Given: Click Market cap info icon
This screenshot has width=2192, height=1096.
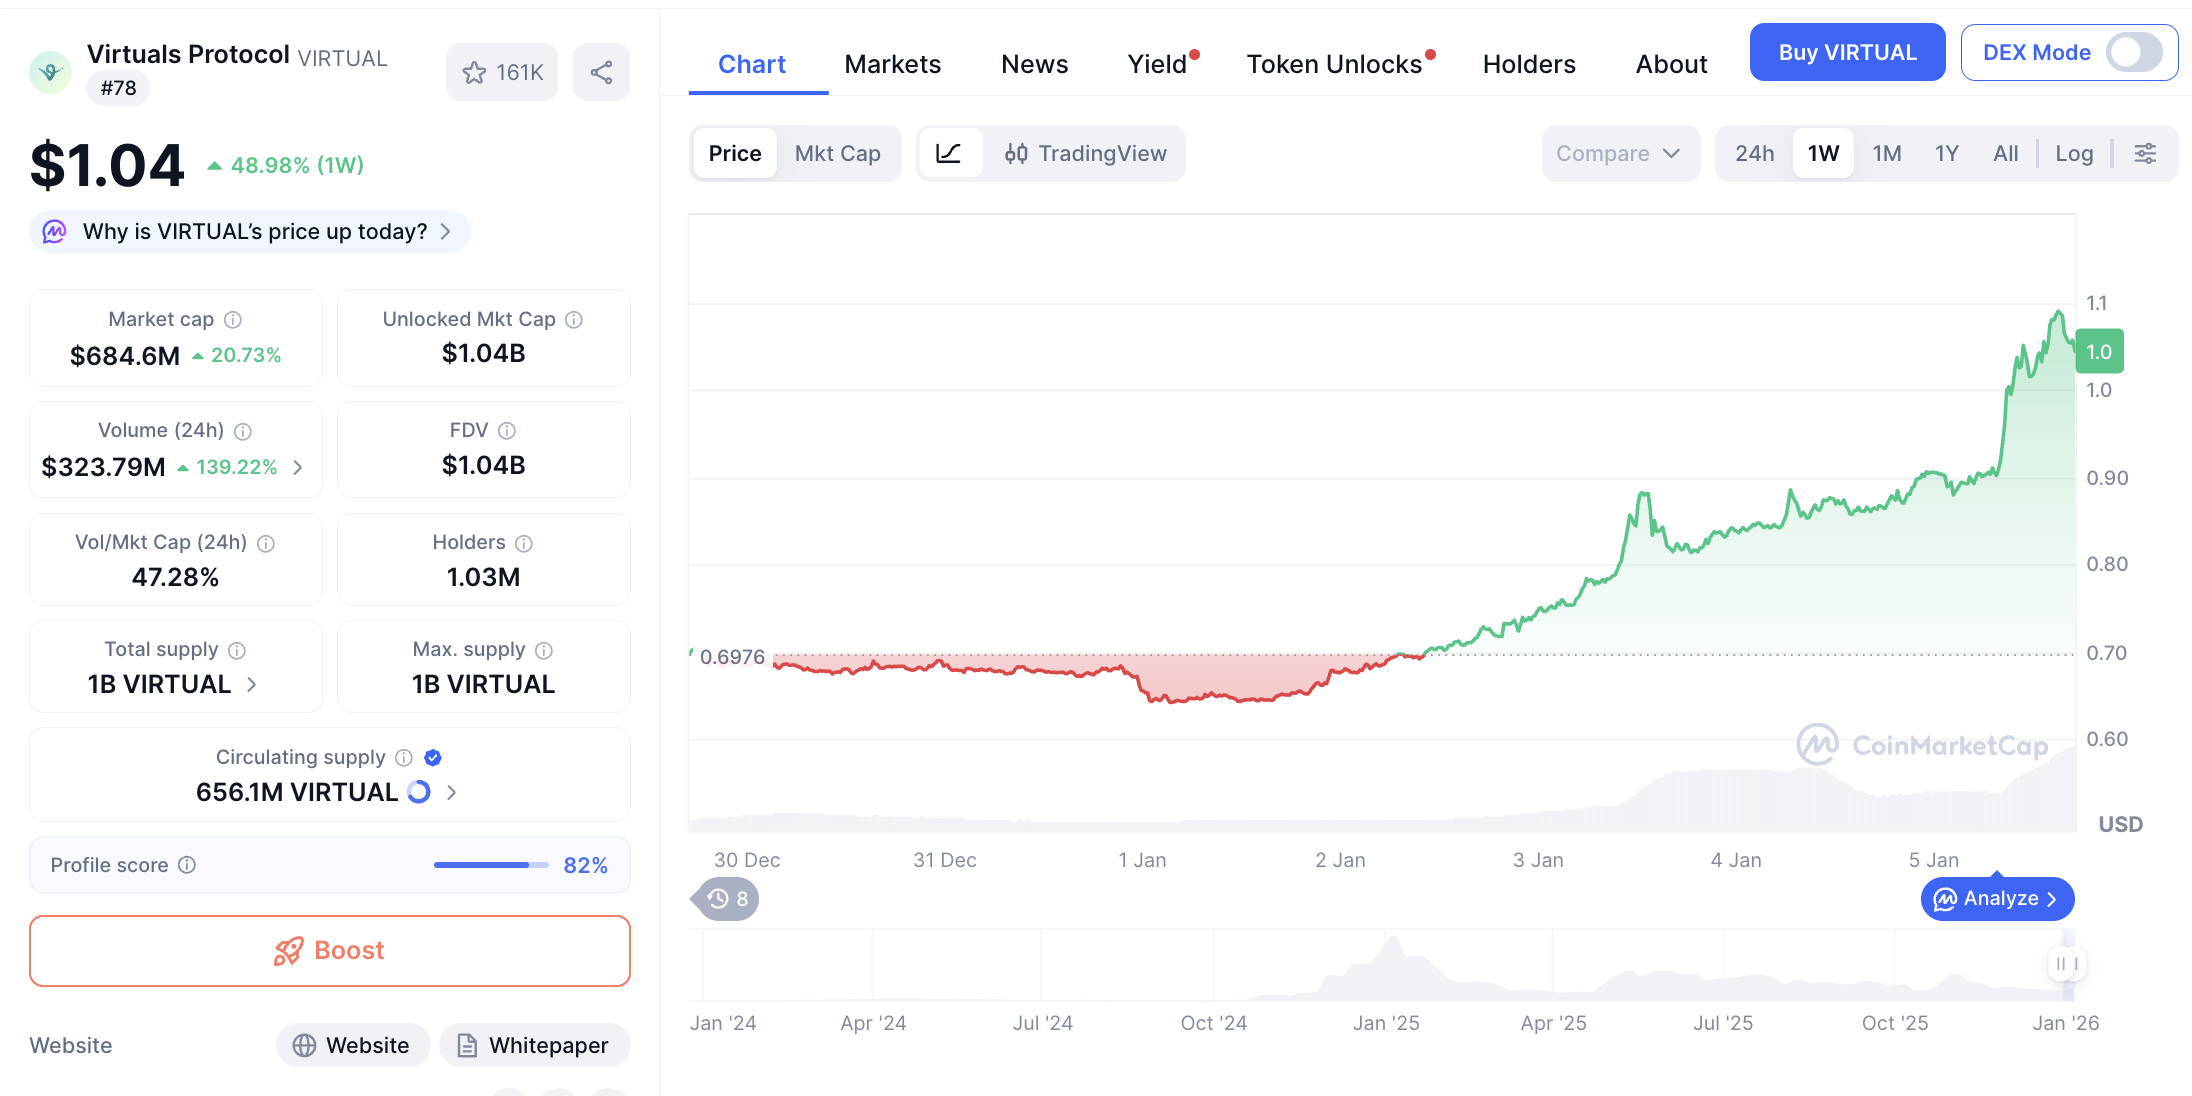Looking at the screenshot, I should pyautogui.click(x=233, y=320).
